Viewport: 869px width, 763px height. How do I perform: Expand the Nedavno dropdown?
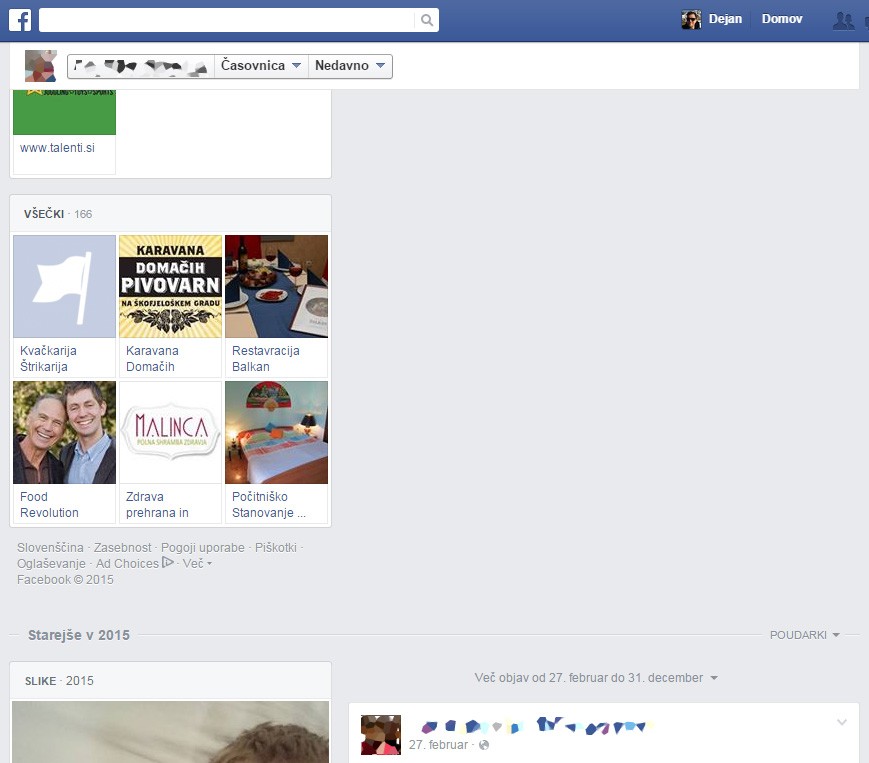[350, 66]
